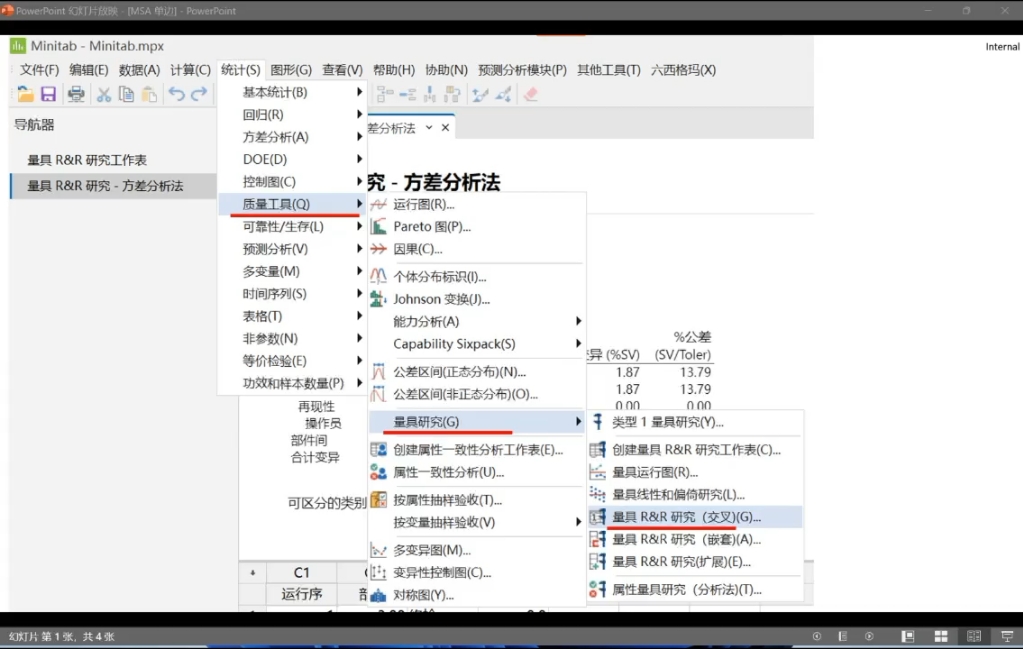Save the project using the disk icon

(49, 93)
